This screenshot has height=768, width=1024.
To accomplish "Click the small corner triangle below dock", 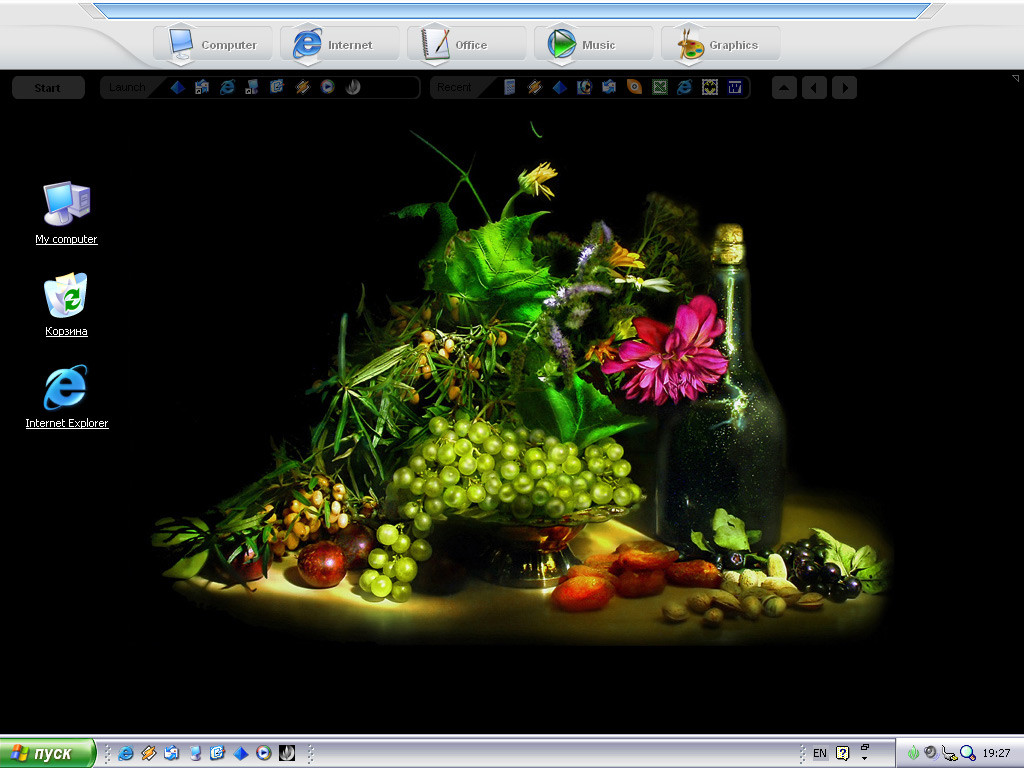I will click(x=1016, y=78).
